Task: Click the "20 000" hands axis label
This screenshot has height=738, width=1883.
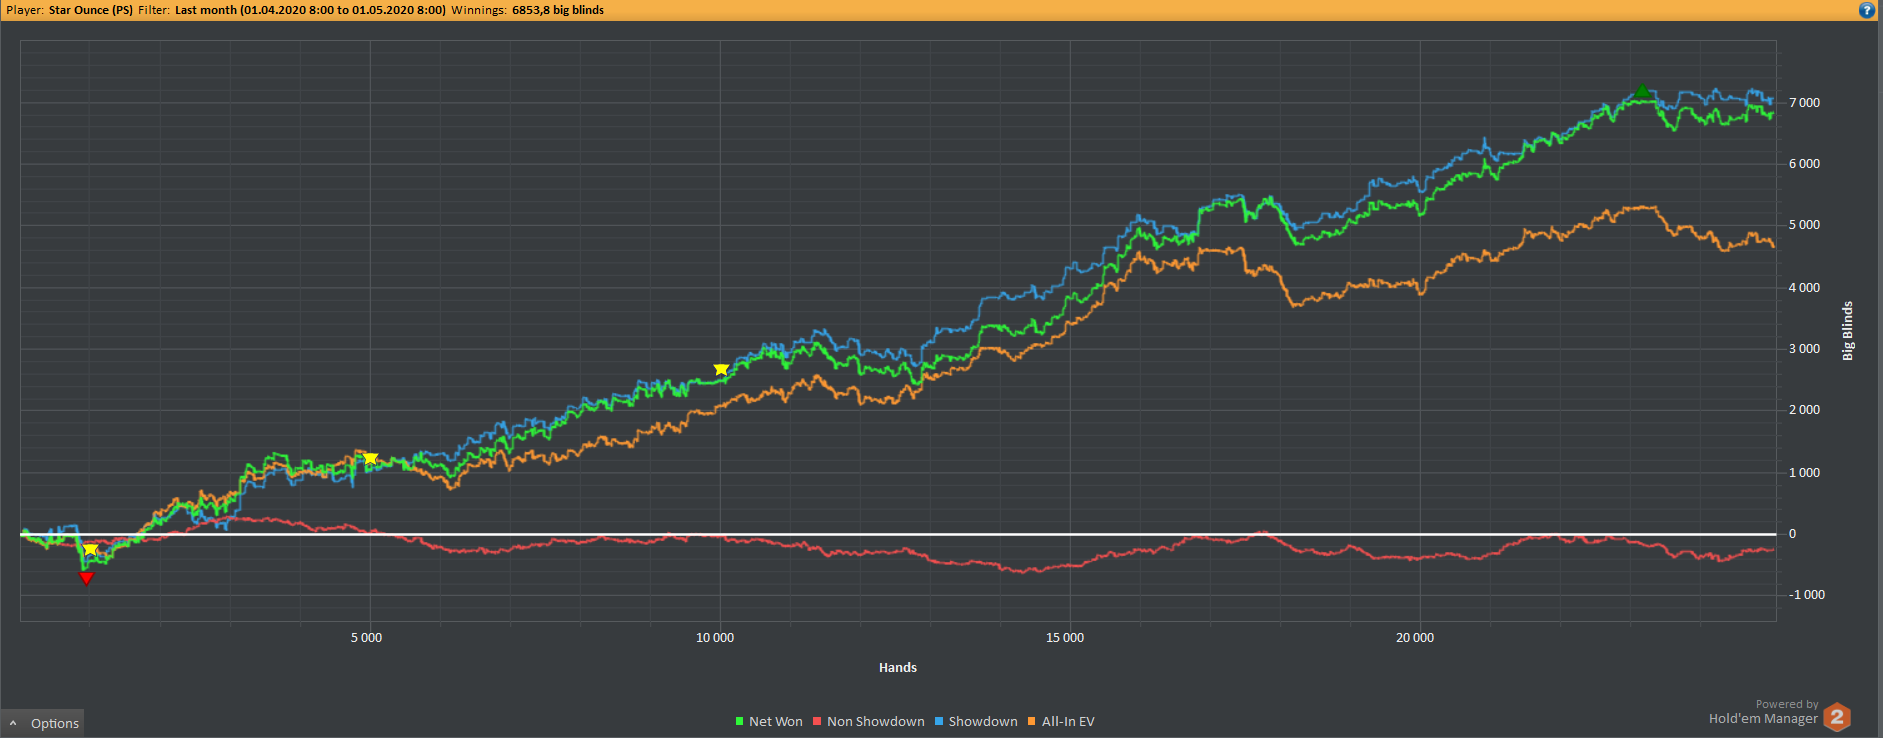Action: (1415, 638)
